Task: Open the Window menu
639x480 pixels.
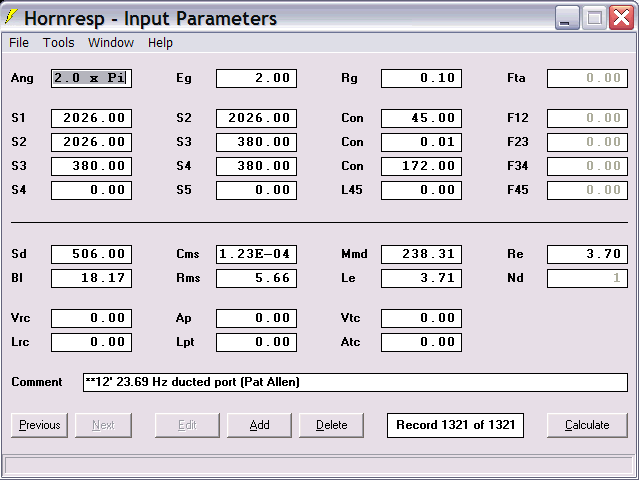Action: tap(111, 43)
